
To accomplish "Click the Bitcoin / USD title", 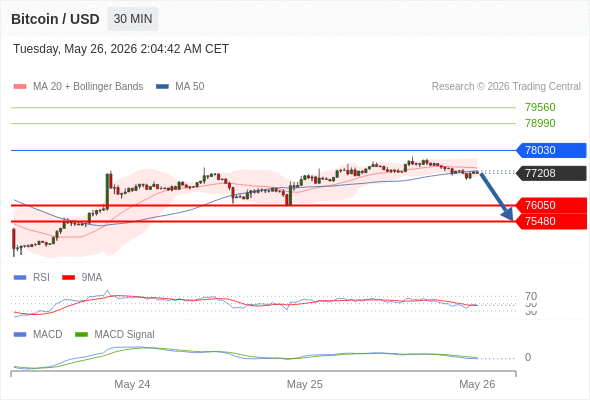I will (55, 19).
